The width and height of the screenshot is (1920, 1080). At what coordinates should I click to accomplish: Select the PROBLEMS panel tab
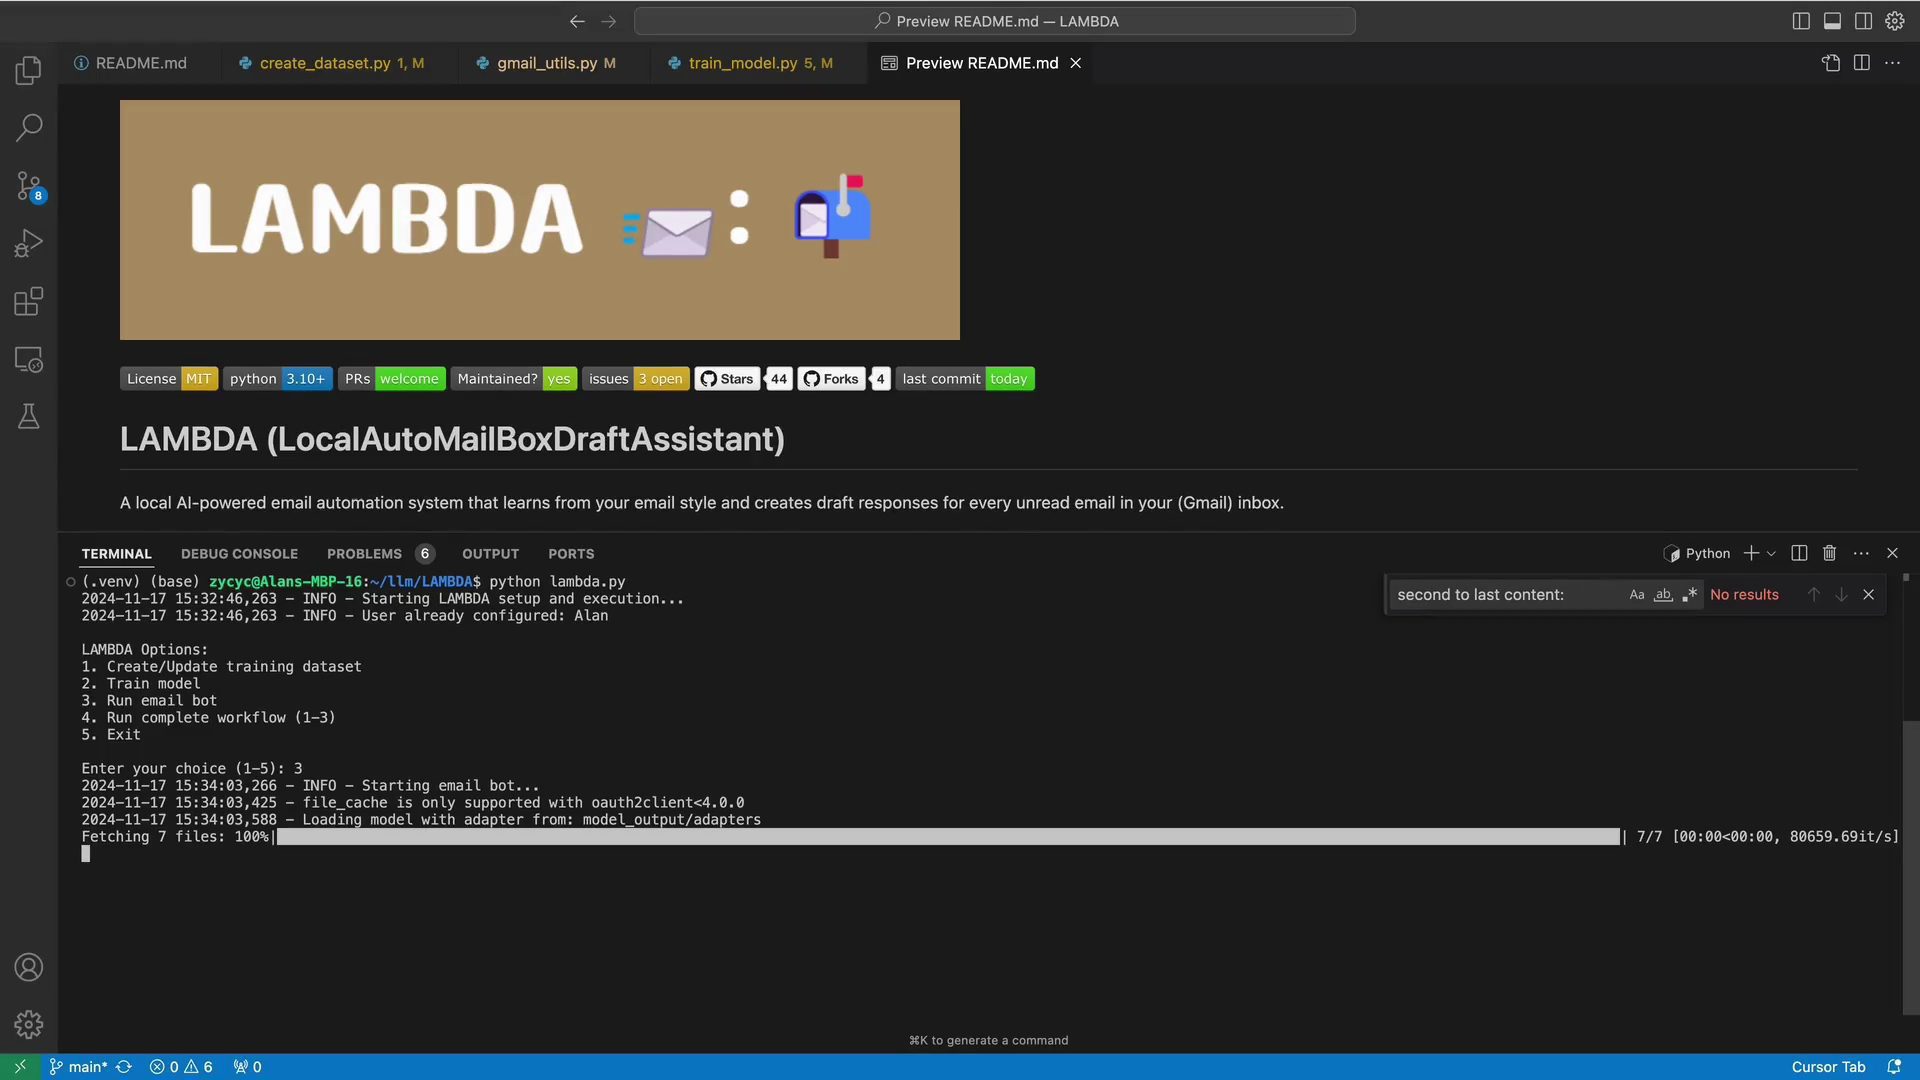[380, 554]
